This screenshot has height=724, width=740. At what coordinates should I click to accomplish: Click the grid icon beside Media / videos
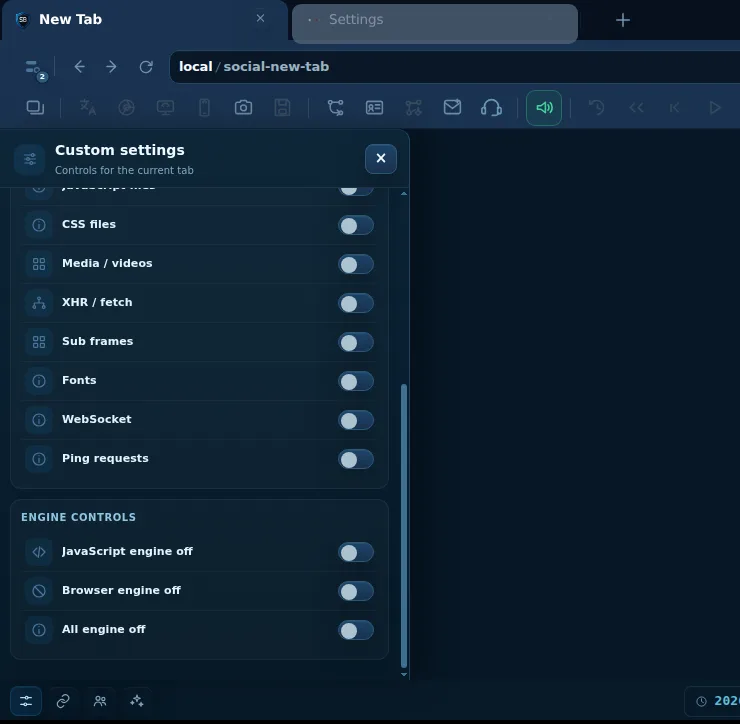coord(39,264)
